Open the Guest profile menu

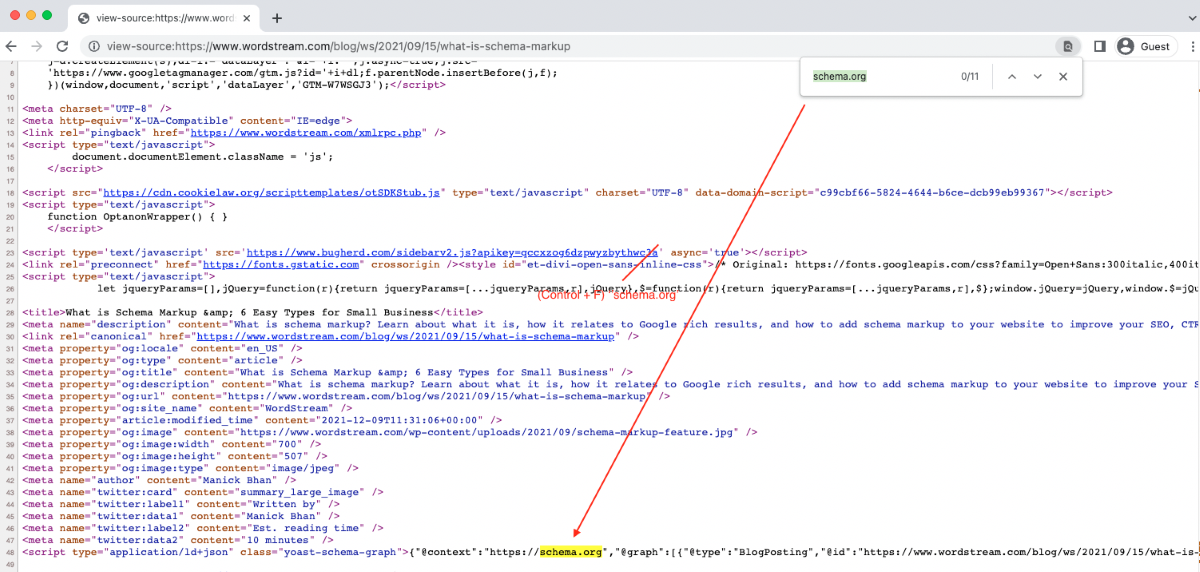coord(1143,46)
